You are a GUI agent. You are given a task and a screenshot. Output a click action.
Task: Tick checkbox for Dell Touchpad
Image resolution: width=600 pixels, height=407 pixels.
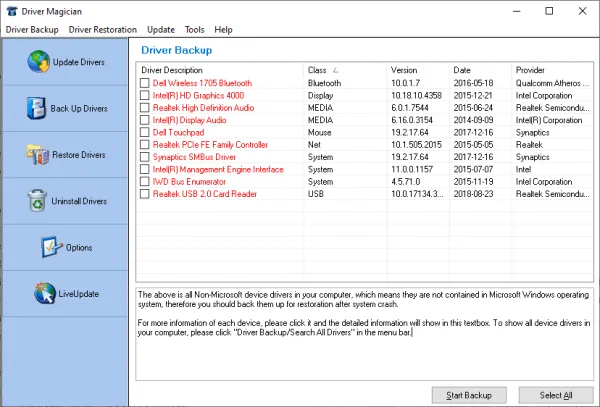coord(145,132)
